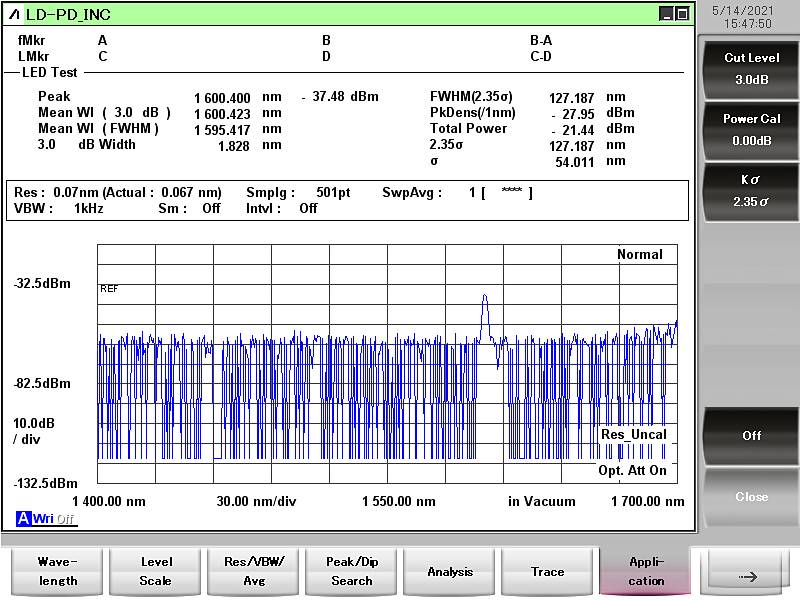Change the Kσ 2.35σ value softkey
Viewport: 800px width, 600px height.
click(x=751, y=190)
